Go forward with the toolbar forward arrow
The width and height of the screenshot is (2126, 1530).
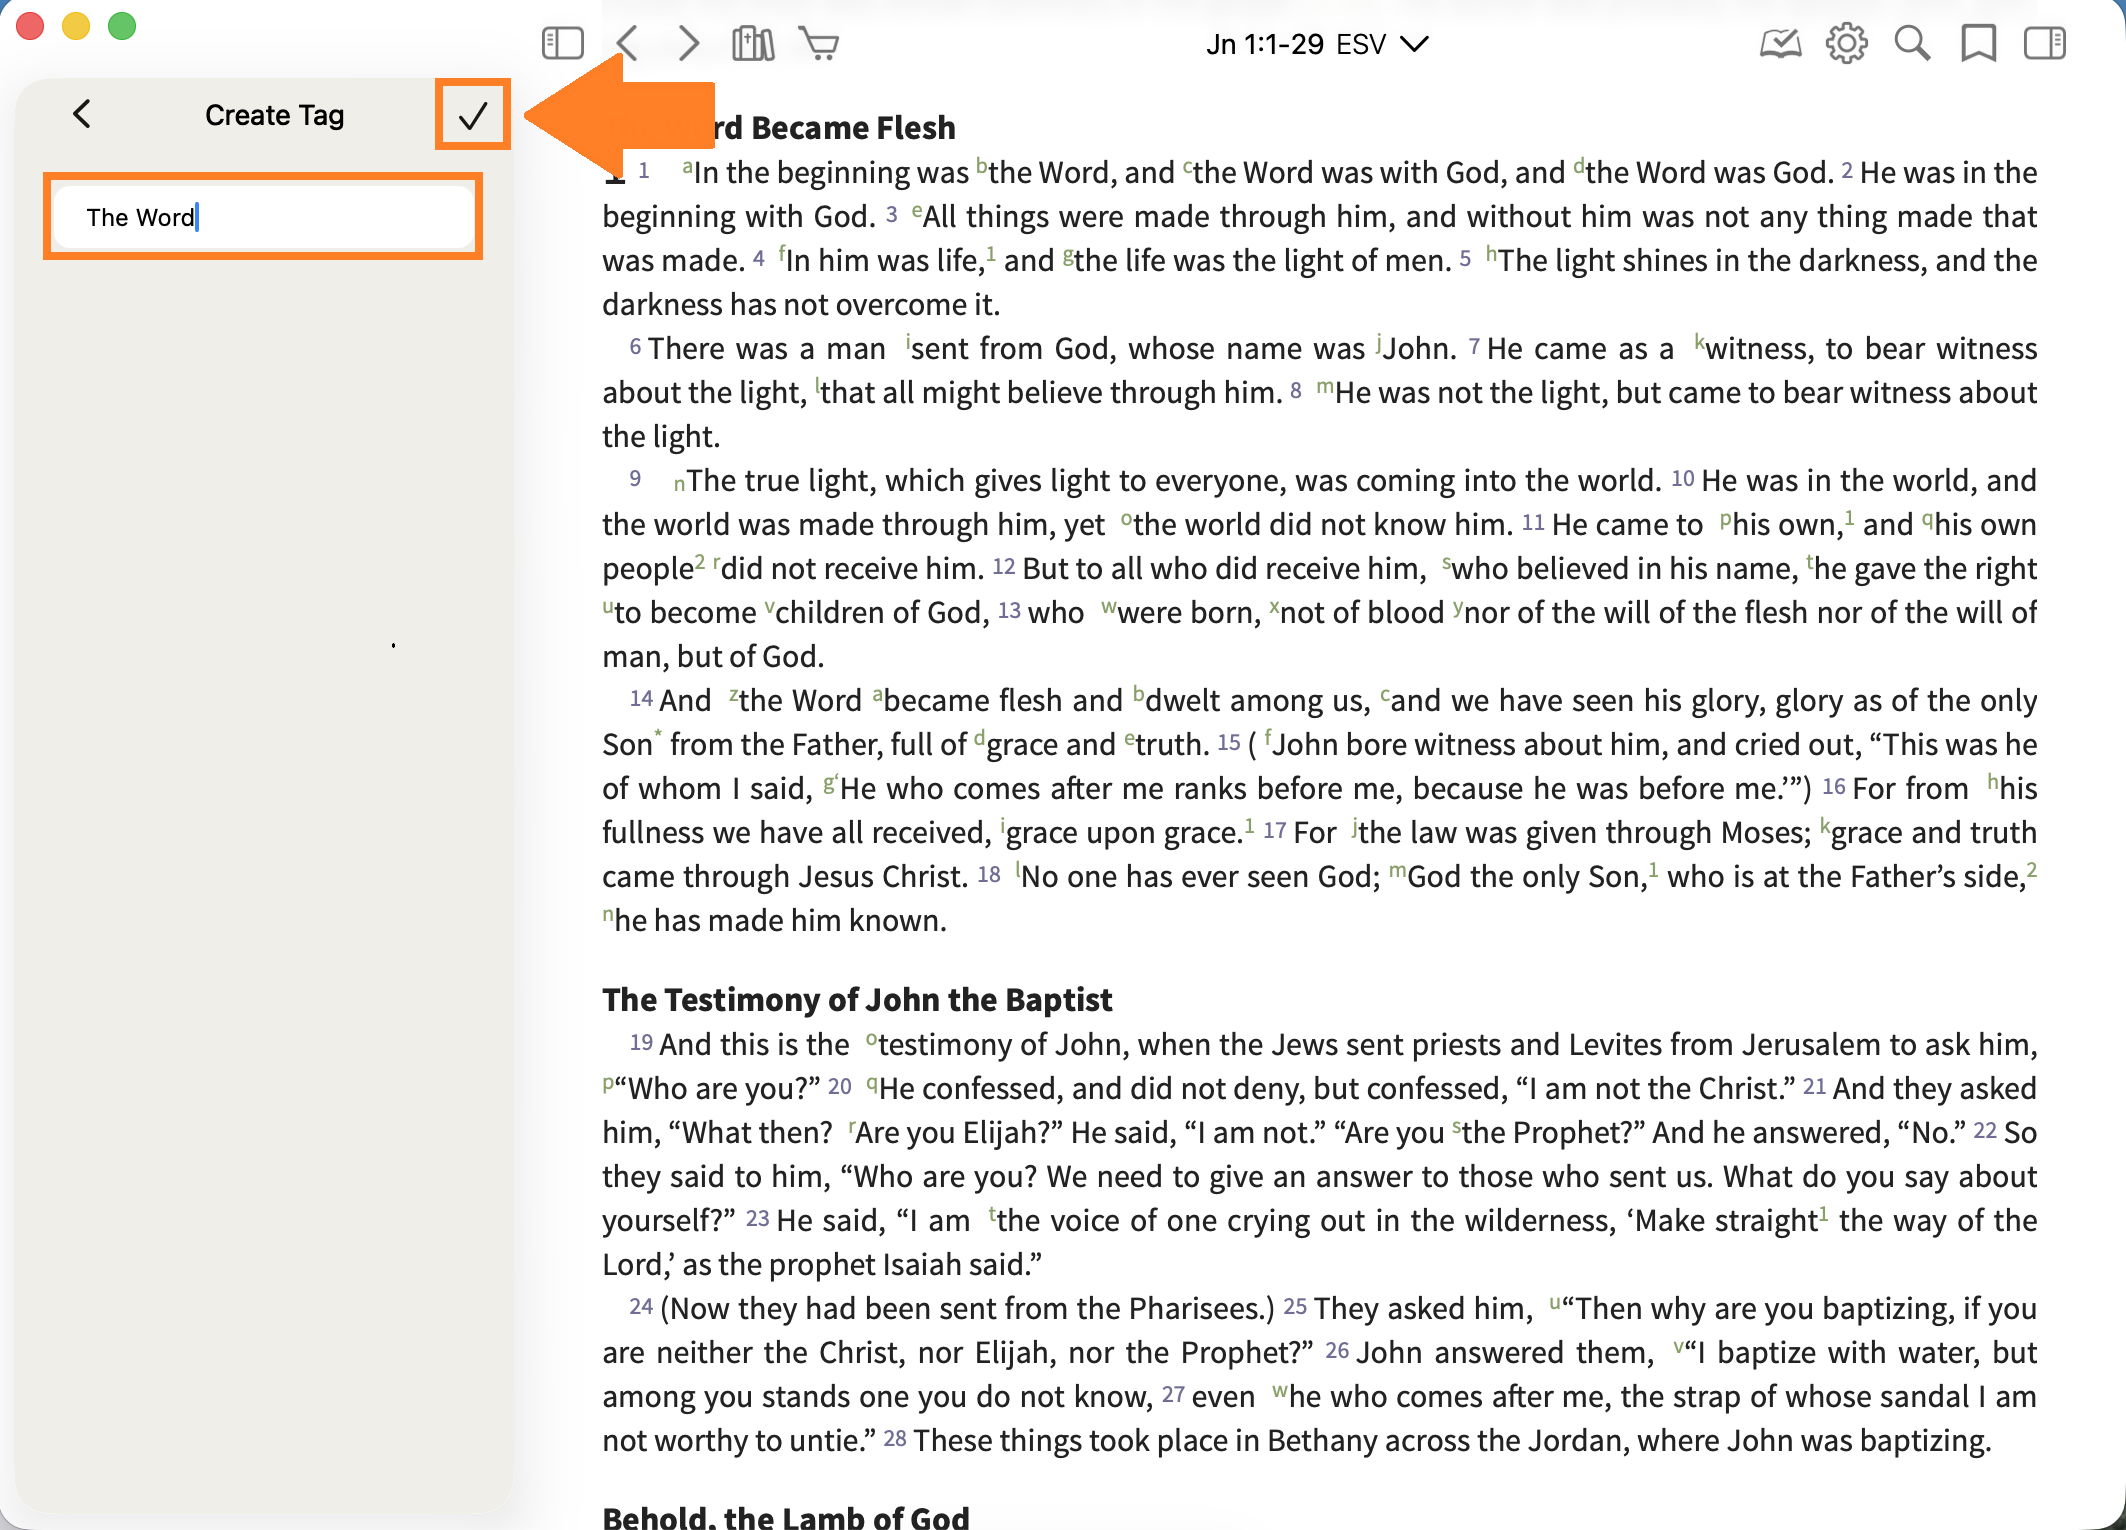click(689, 44)
